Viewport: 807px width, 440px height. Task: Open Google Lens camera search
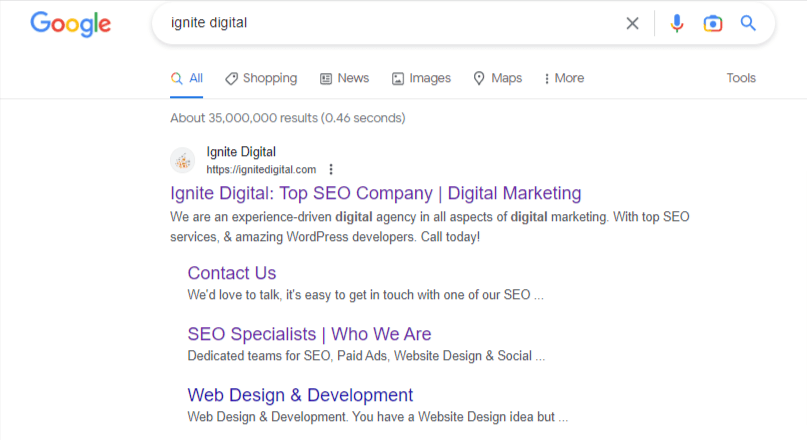point(712,24)
